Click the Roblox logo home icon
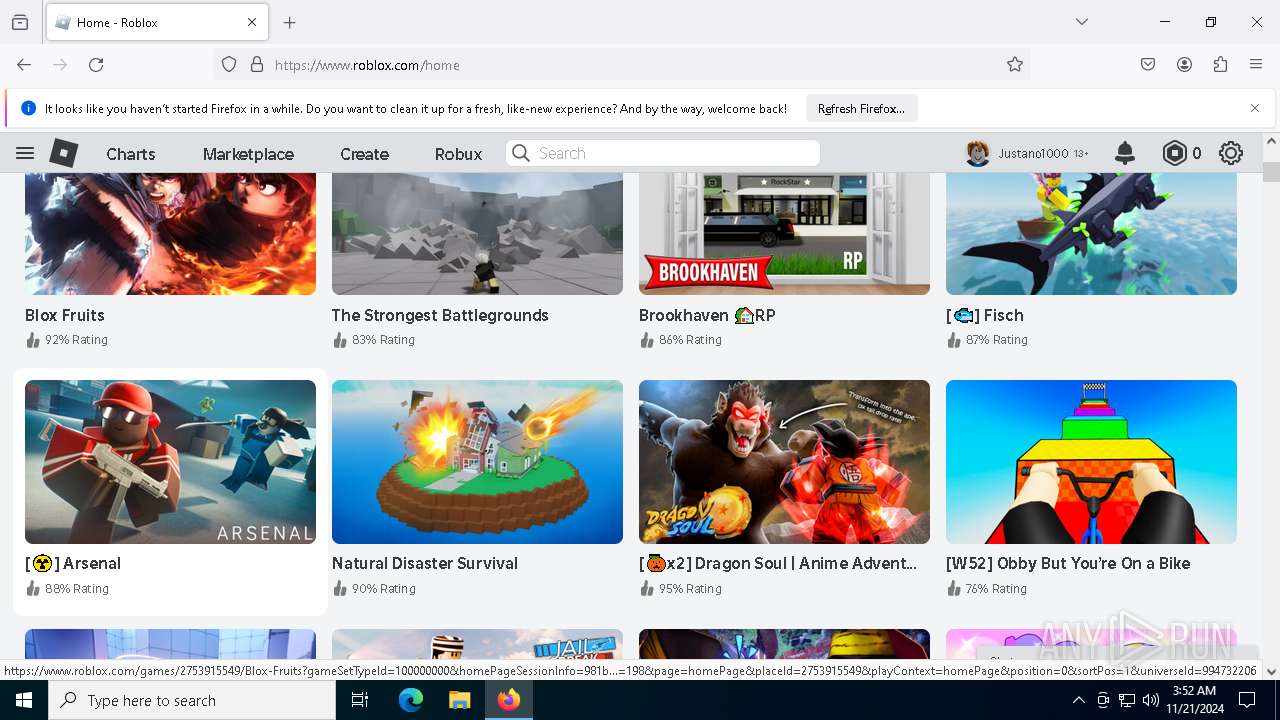Viewport: 1280px width, 720px height. [x=64, y=153]
